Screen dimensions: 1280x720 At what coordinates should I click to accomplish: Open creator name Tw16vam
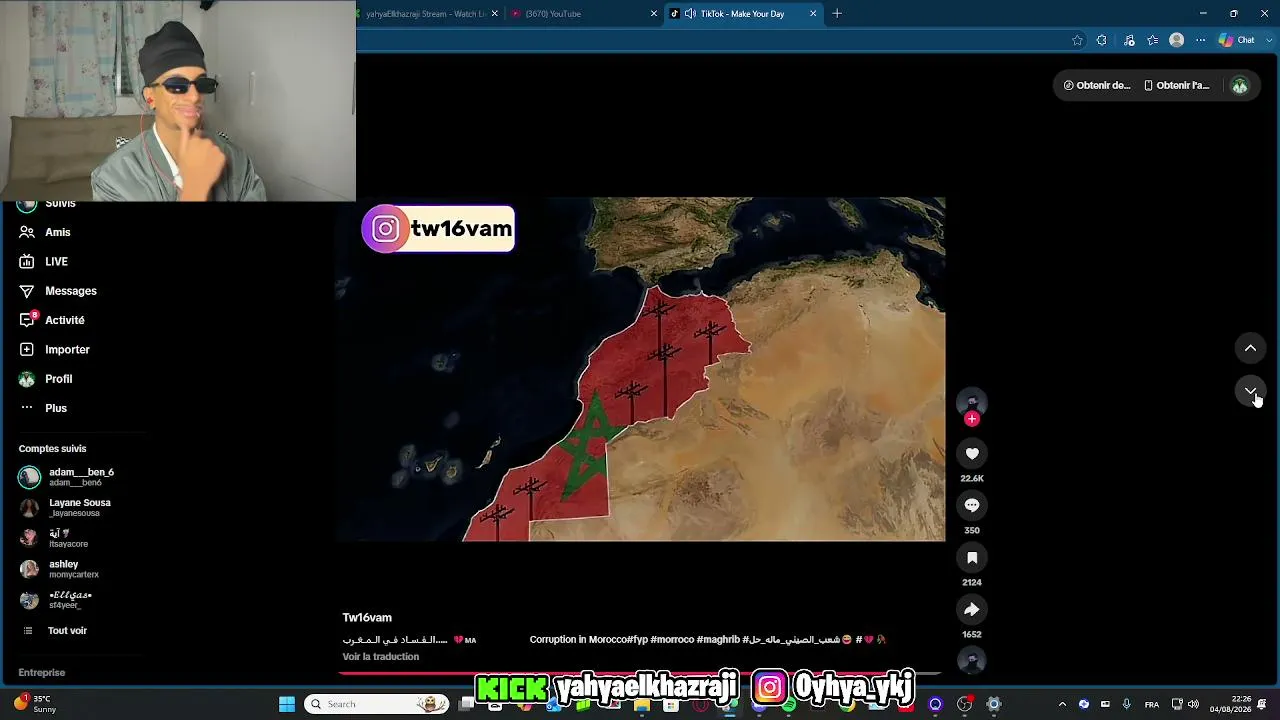pyautogui.click(x=367, y=618)
